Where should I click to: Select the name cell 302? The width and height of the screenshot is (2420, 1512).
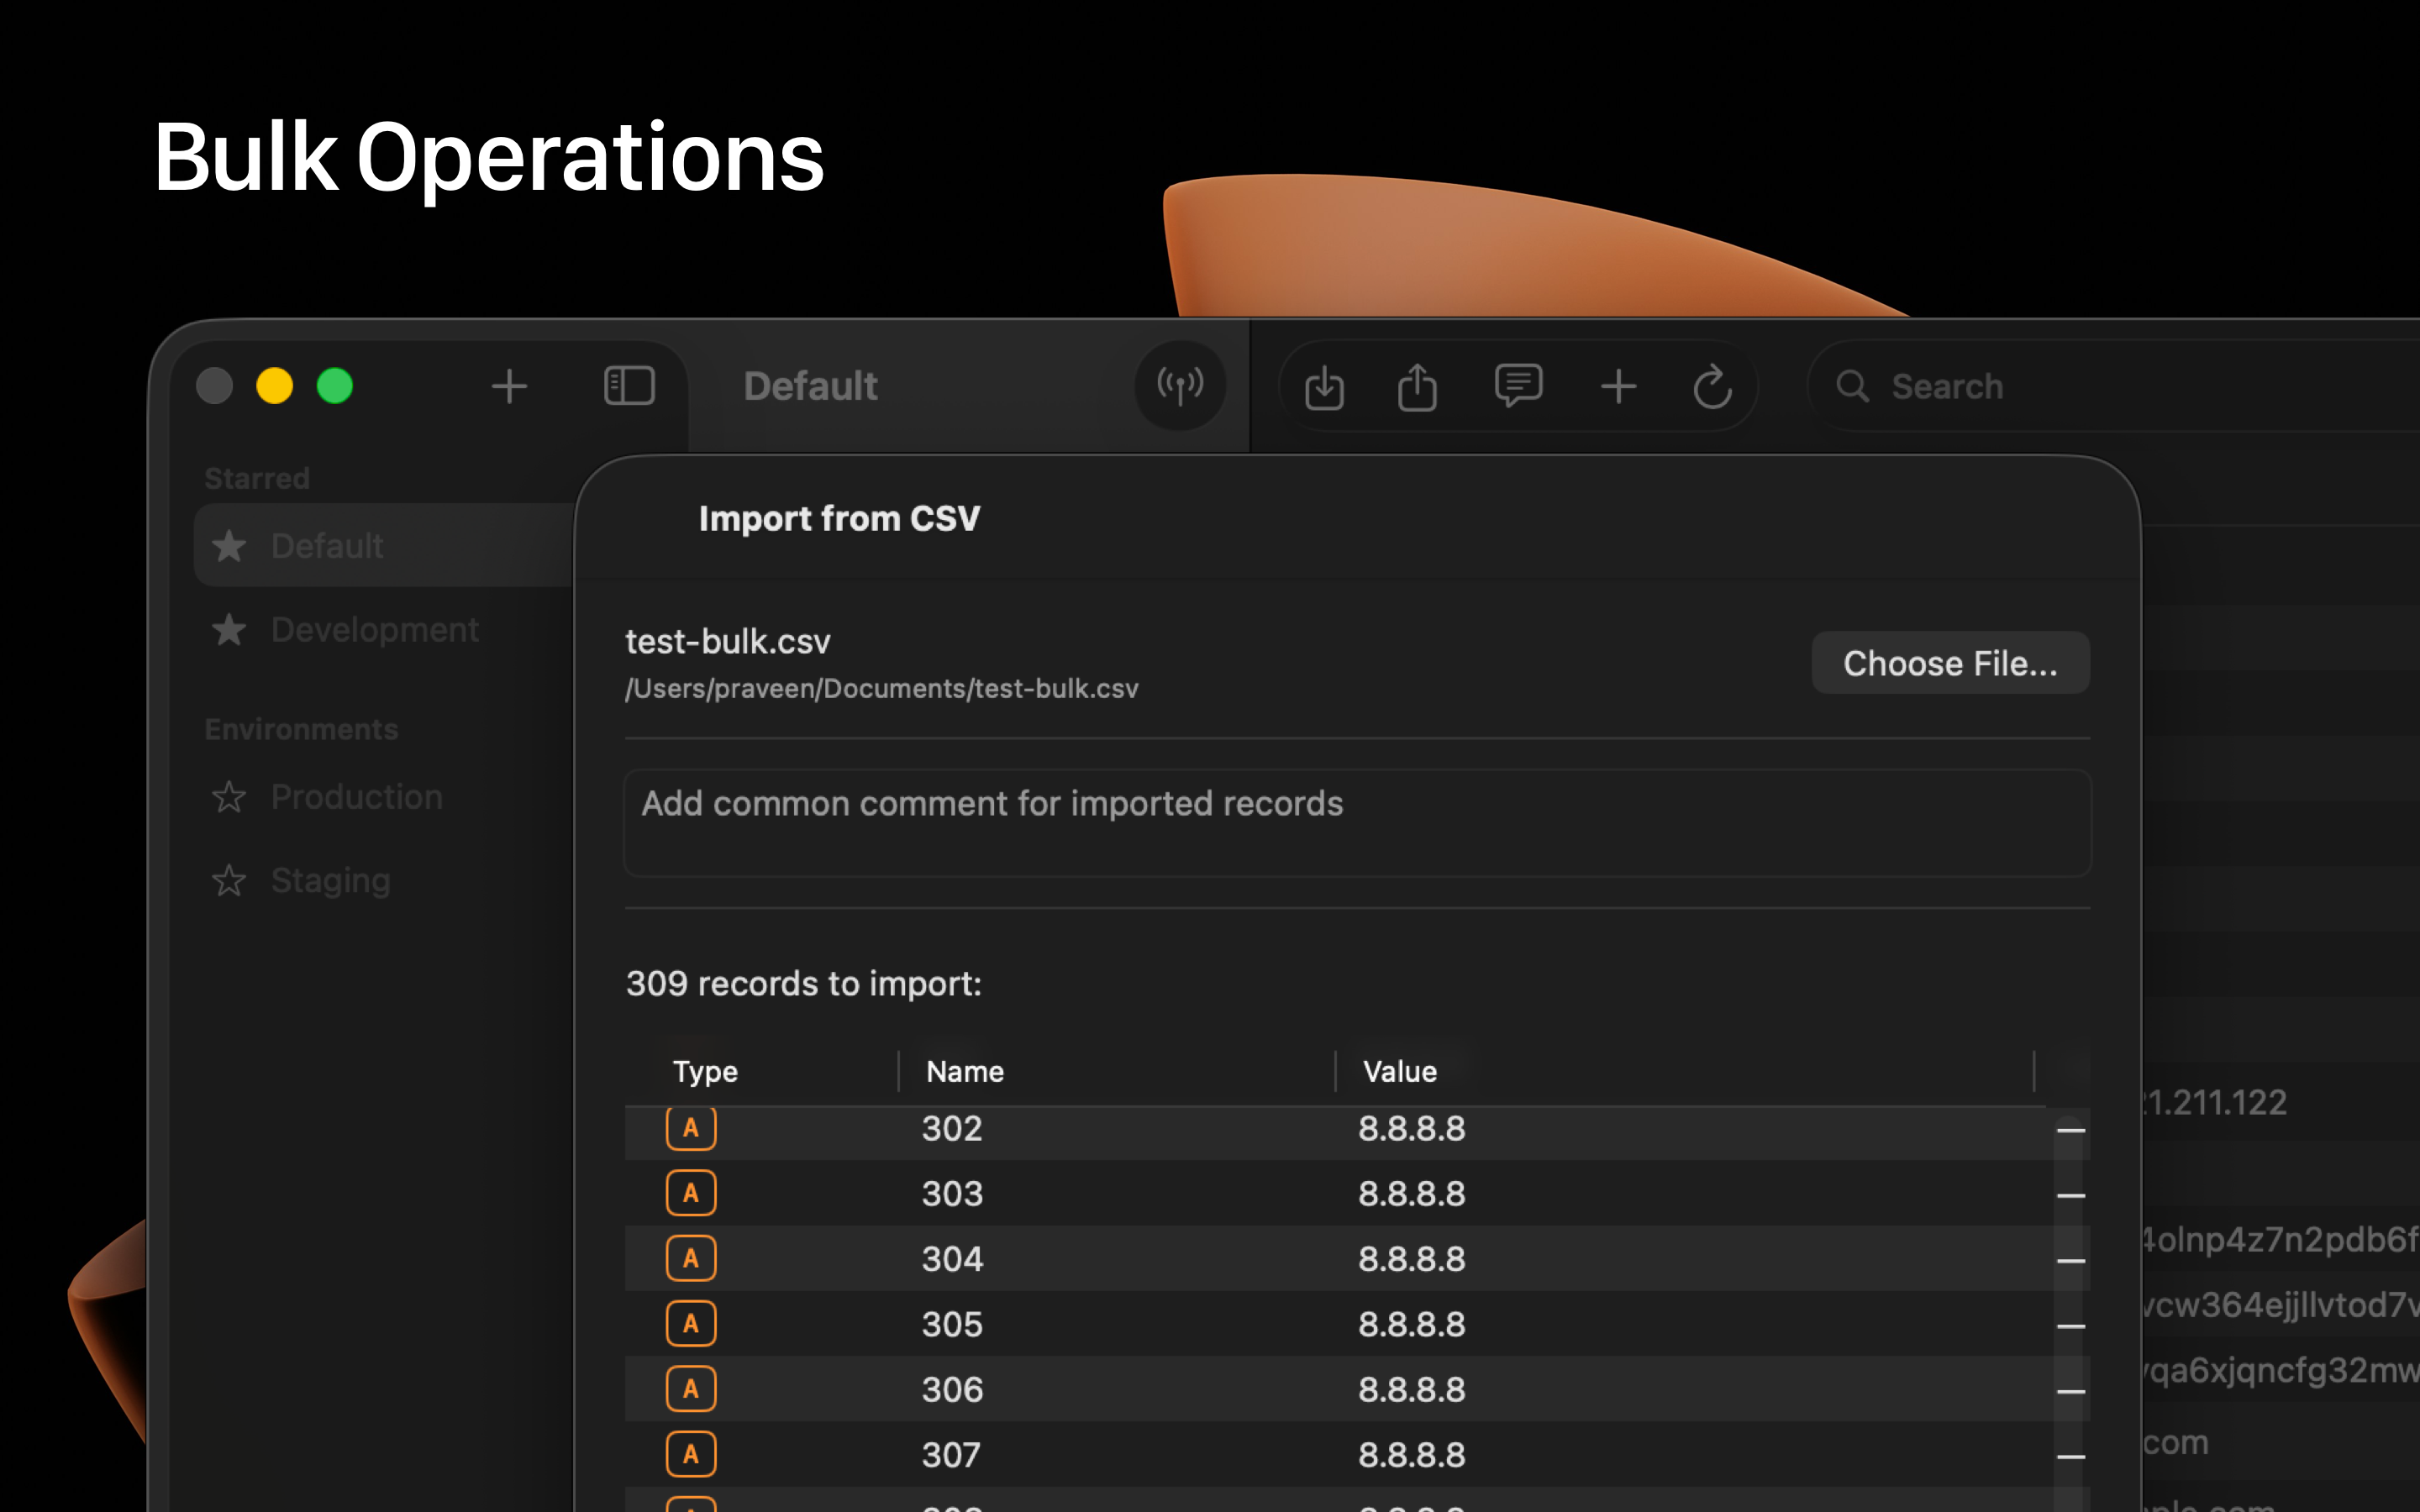pos(952,1128)
